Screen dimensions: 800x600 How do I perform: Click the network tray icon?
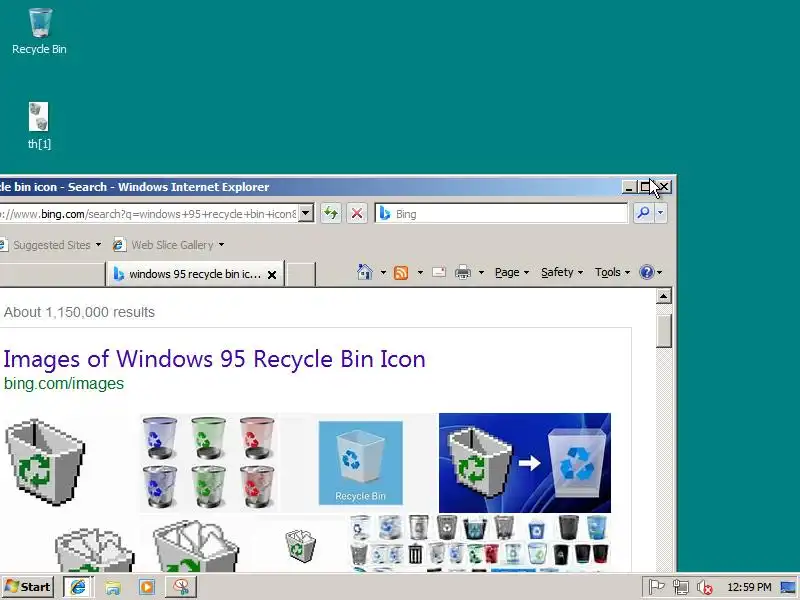pos(681,587)
